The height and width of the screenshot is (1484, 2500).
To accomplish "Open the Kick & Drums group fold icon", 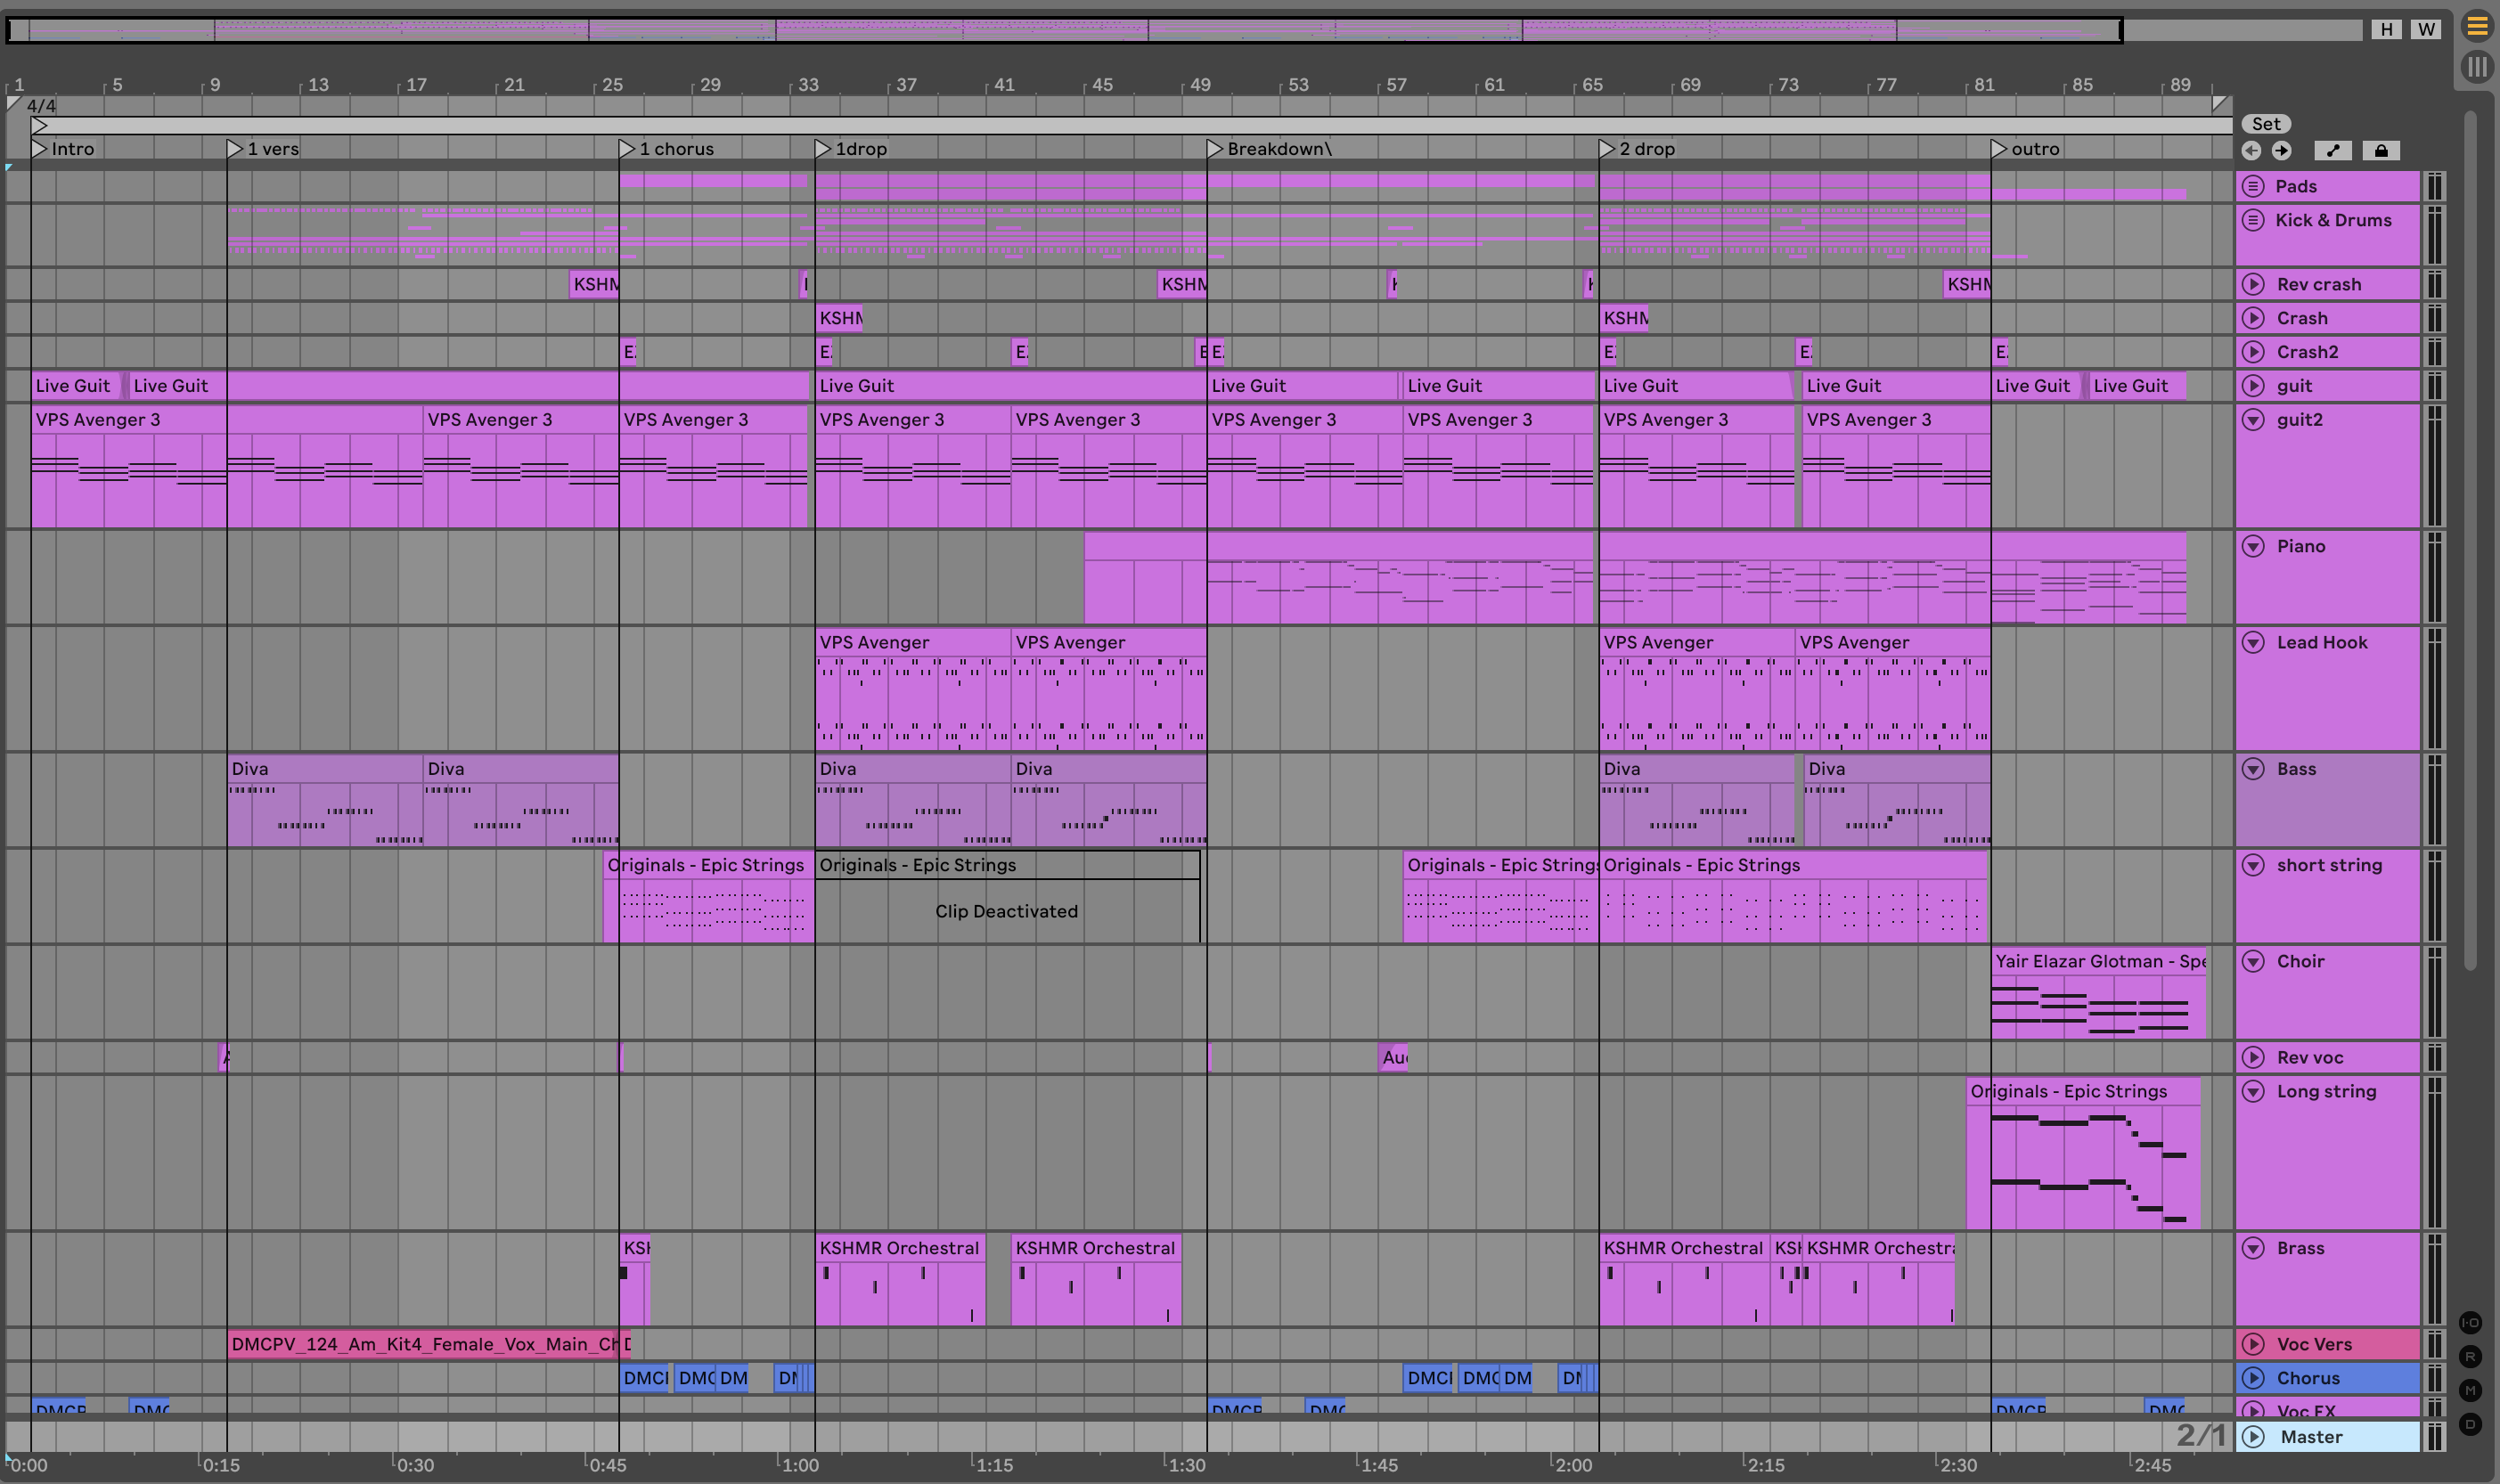I will click(x=2253, y=220).
